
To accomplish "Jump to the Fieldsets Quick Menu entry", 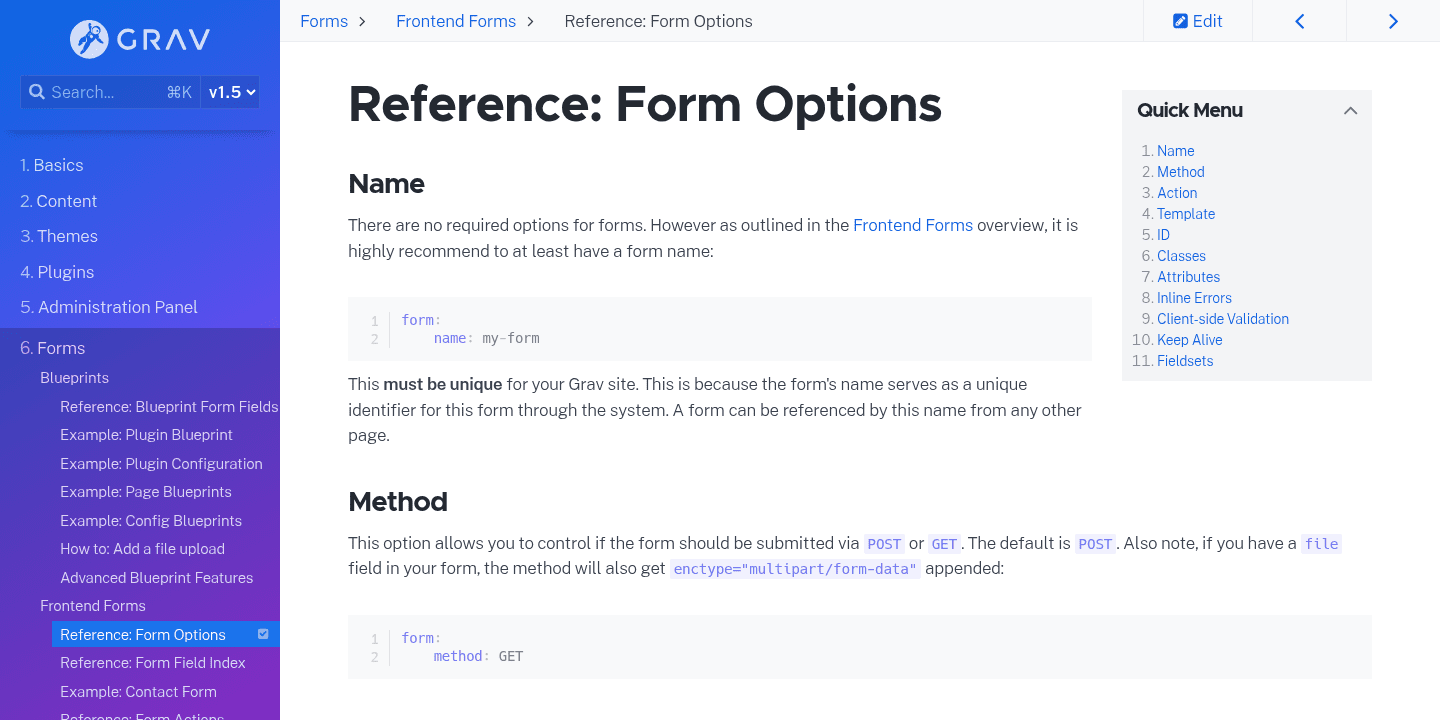I will pyautogui.click(x=1184, y=360).
